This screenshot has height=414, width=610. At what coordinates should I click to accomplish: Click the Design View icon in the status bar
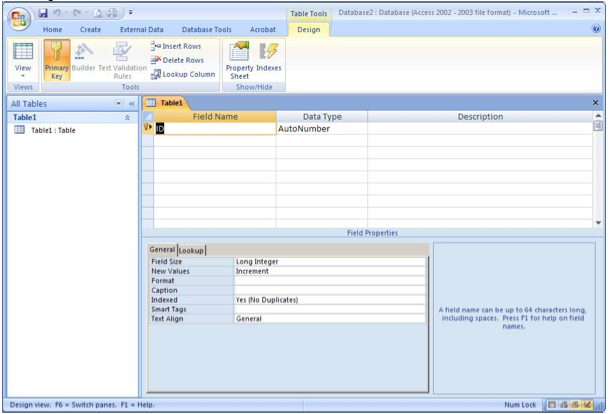point(587,405)
